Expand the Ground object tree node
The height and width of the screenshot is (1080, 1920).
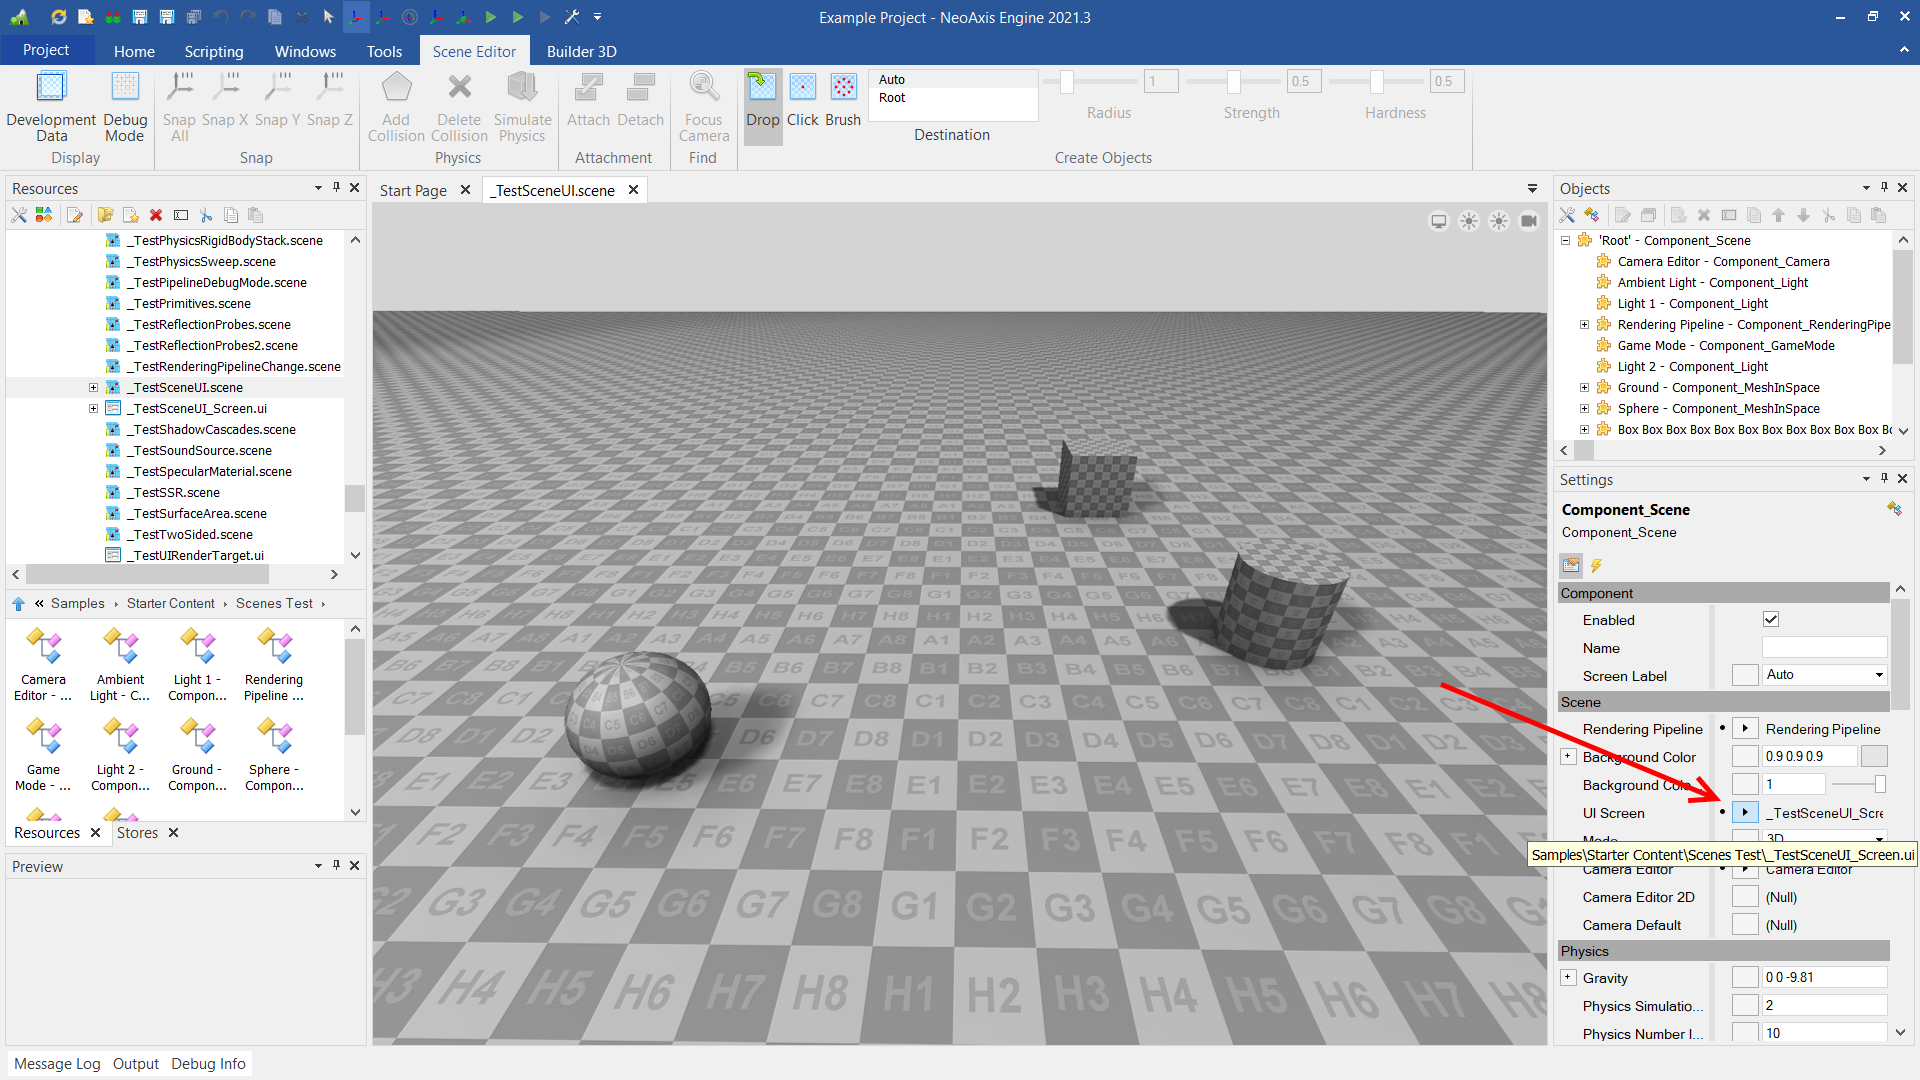(1584, 388)
